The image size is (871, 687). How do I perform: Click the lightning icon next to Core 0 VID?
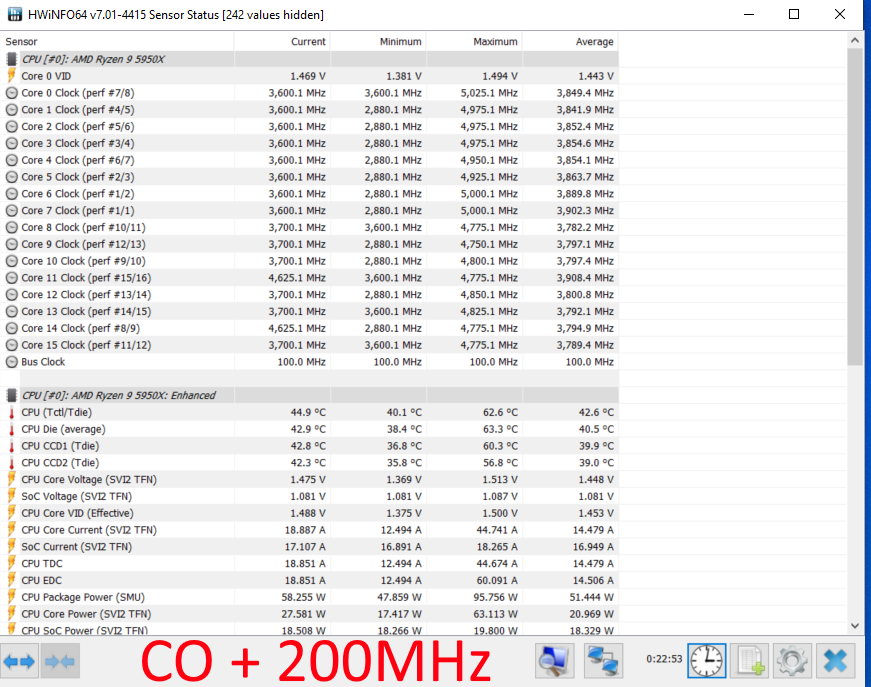11,76
